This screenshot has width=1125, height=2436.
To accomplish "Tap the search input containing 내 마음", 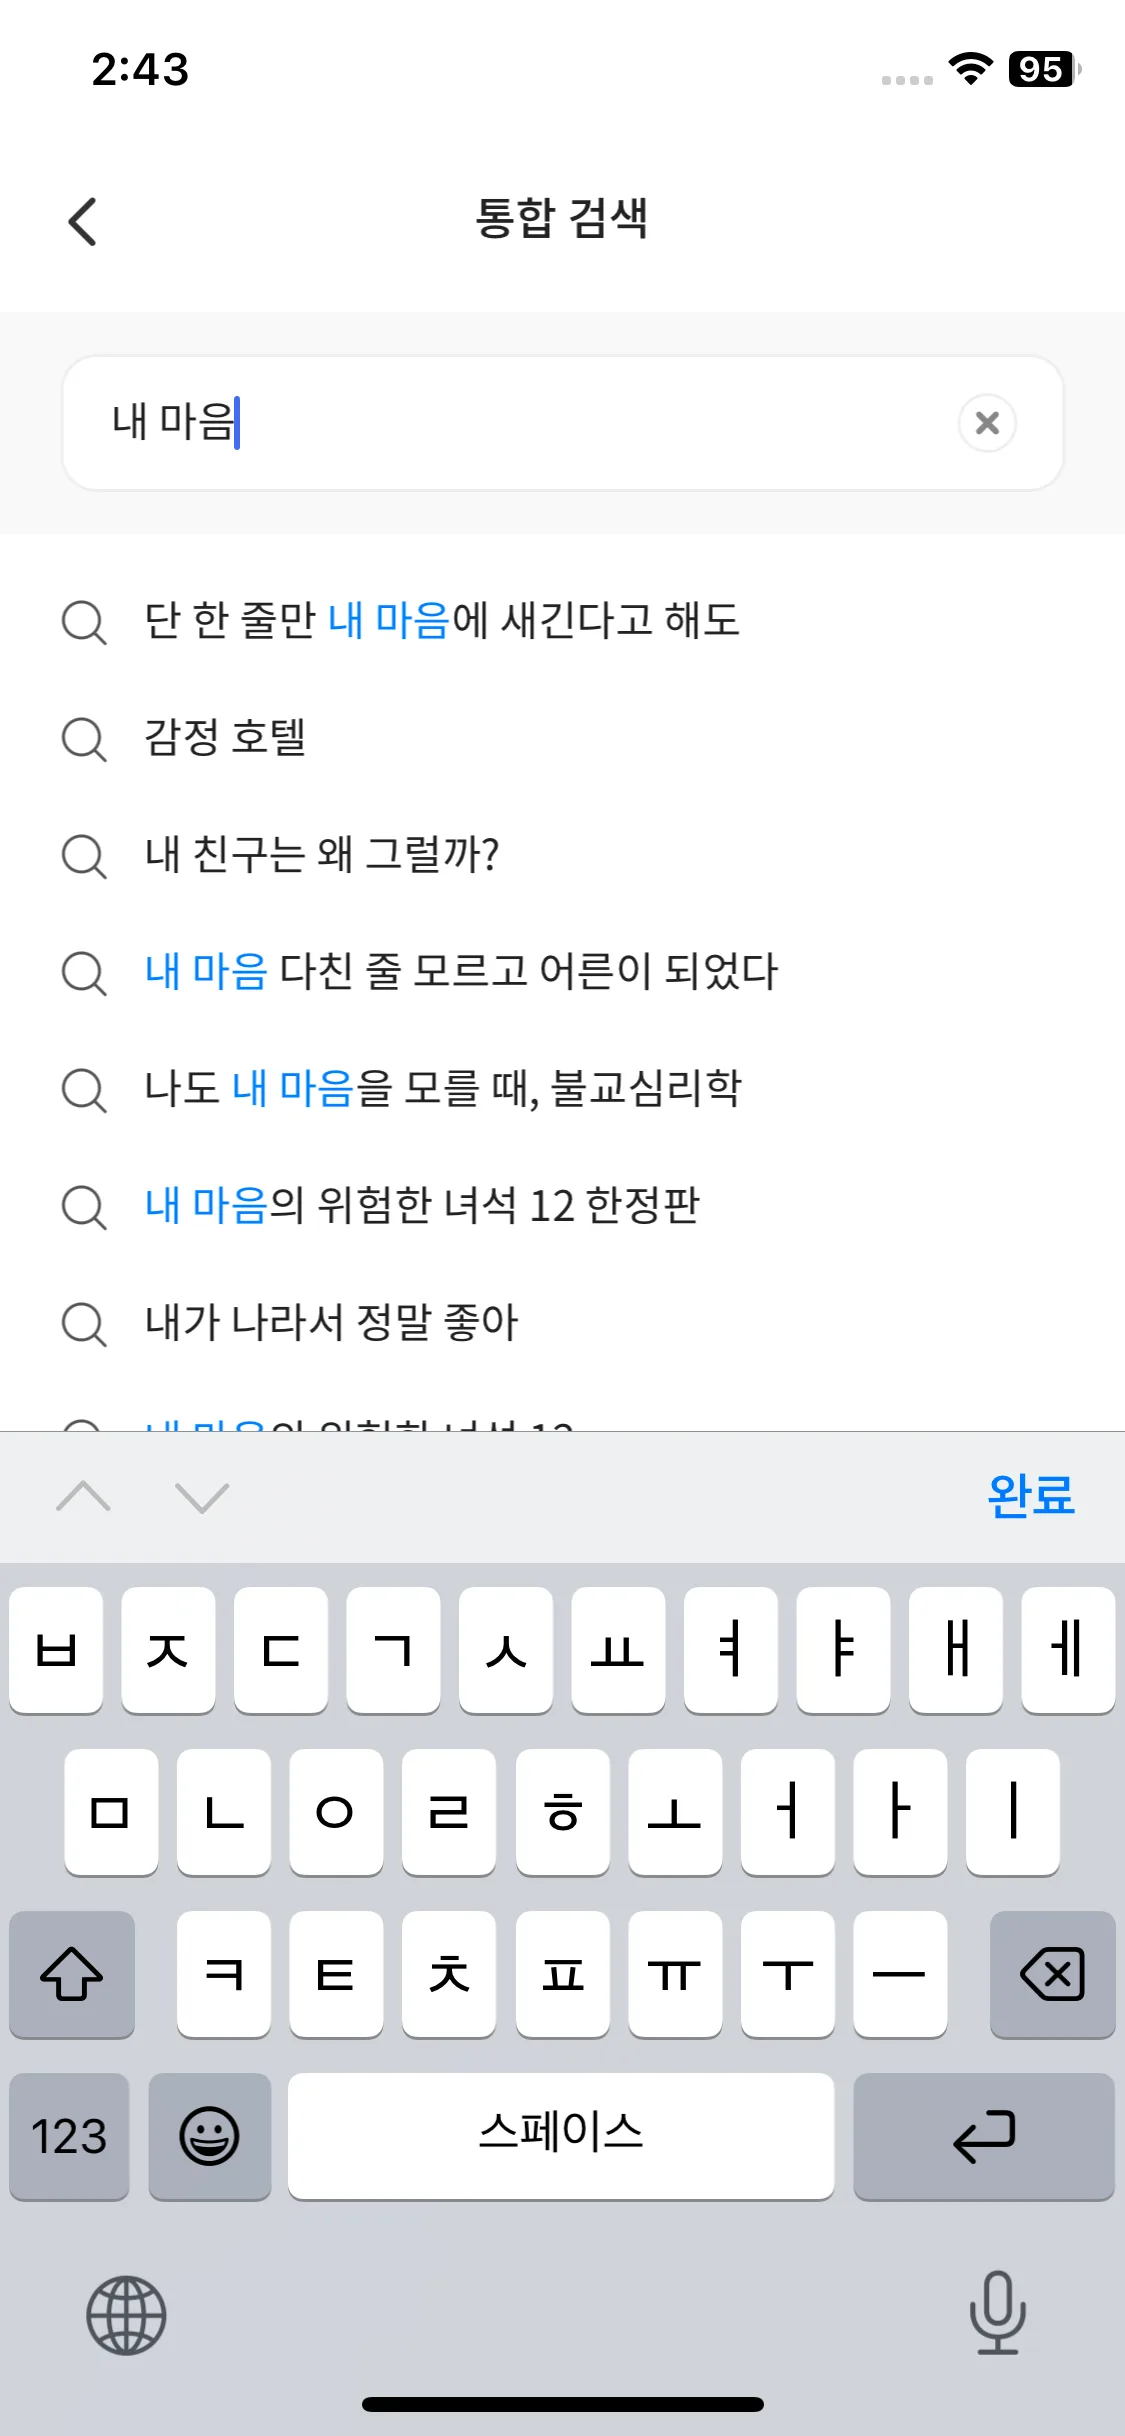I will point(520,423).
